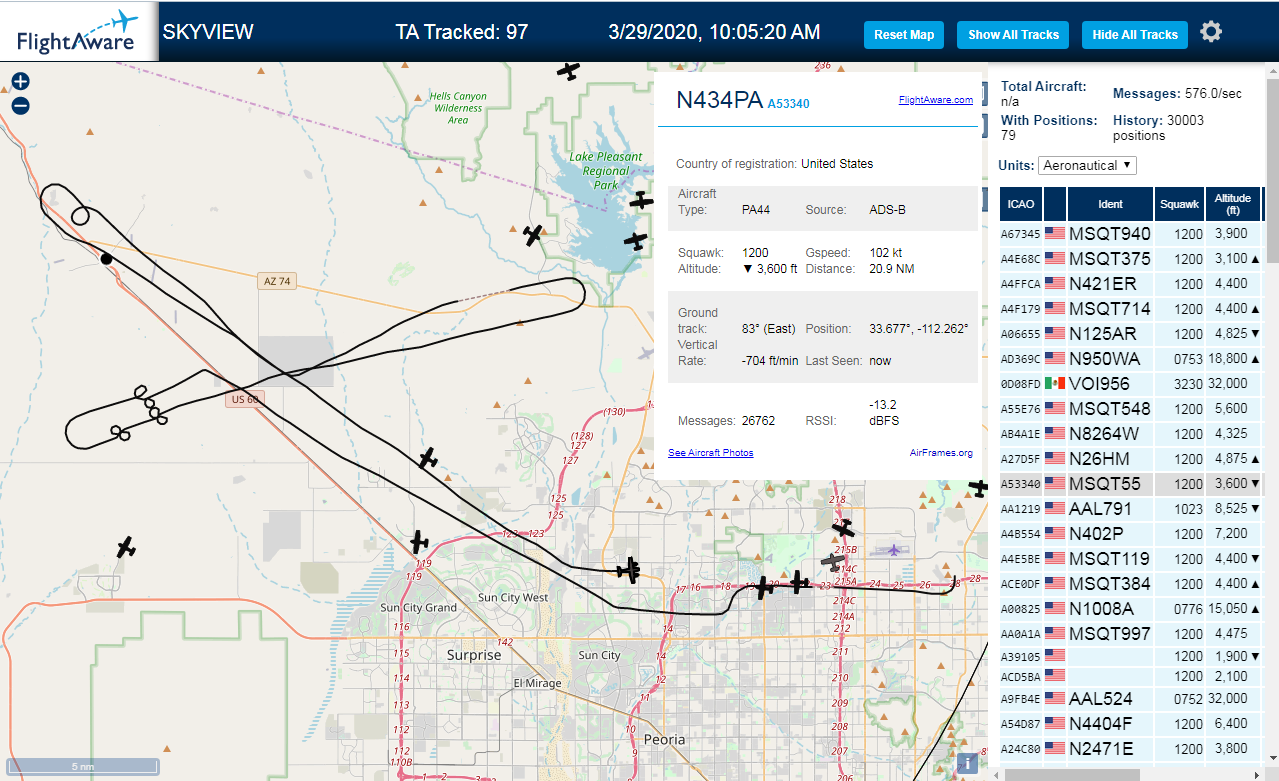Select the highlighted MSQT55 row
The width and height of the screenshot is (1279, 781).
(1131, 484)
